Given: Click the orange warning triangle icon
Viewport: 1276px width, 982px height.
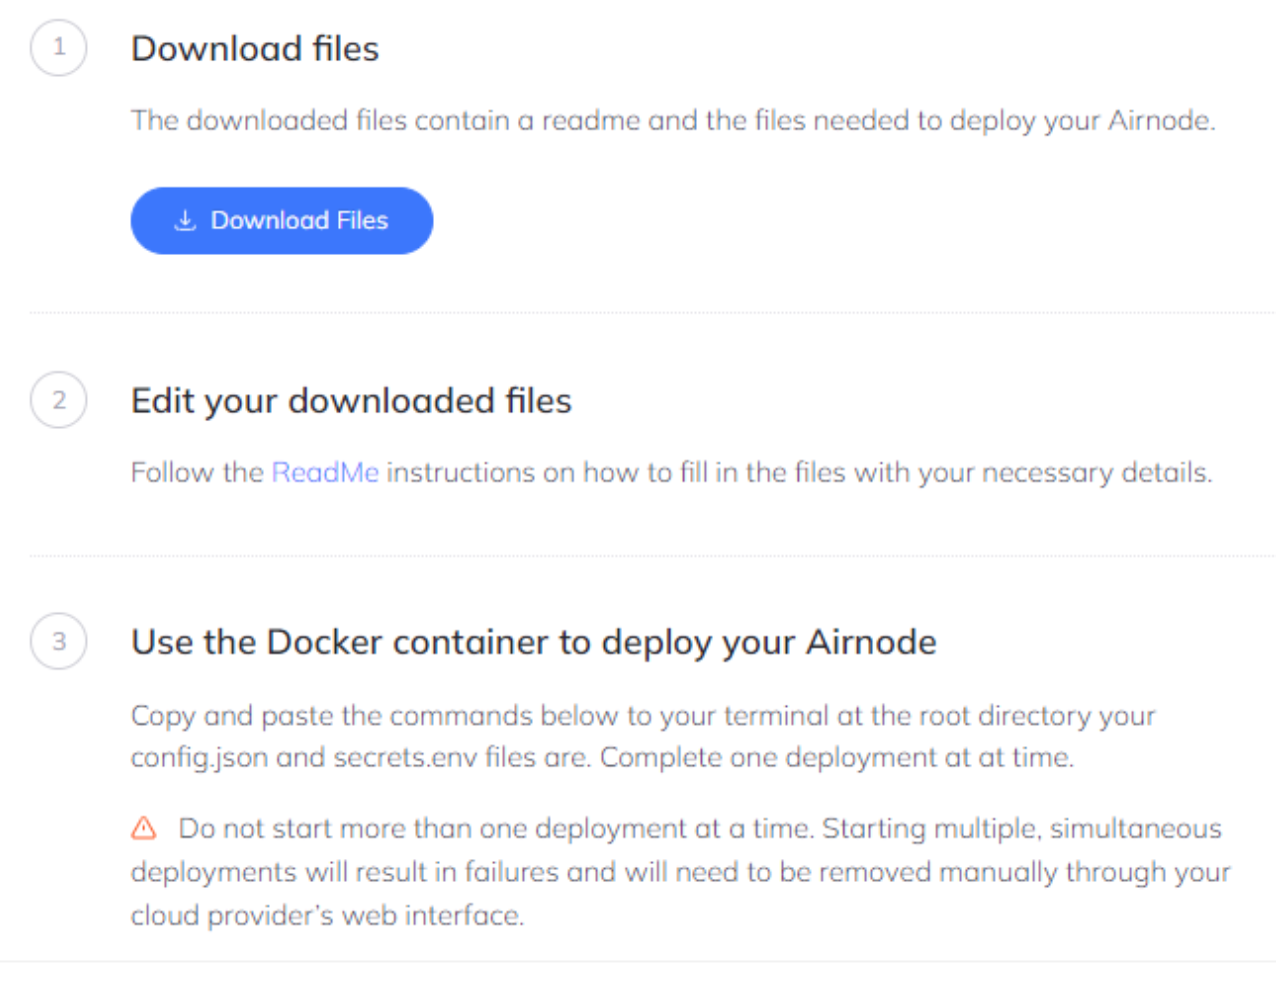Looking at the screenshot, I should (x=144, y=828).
